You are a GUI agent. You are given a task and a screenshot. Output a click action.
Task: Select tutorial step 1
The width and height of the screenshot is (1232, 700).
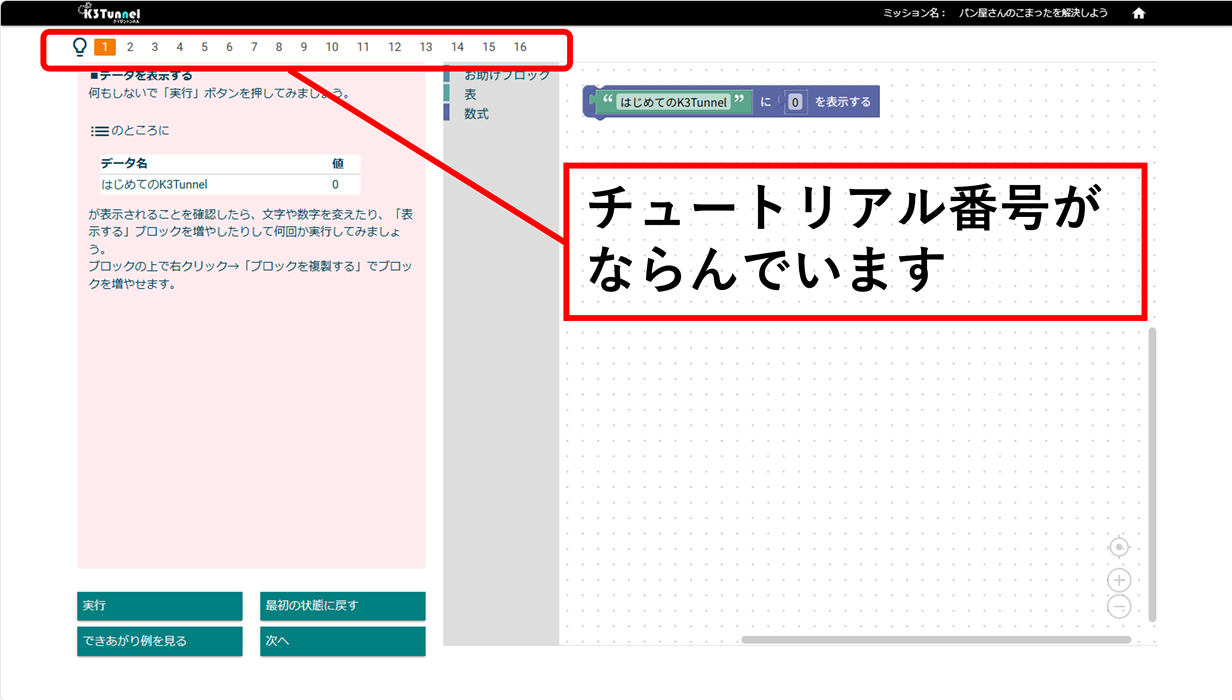point(105,47)
